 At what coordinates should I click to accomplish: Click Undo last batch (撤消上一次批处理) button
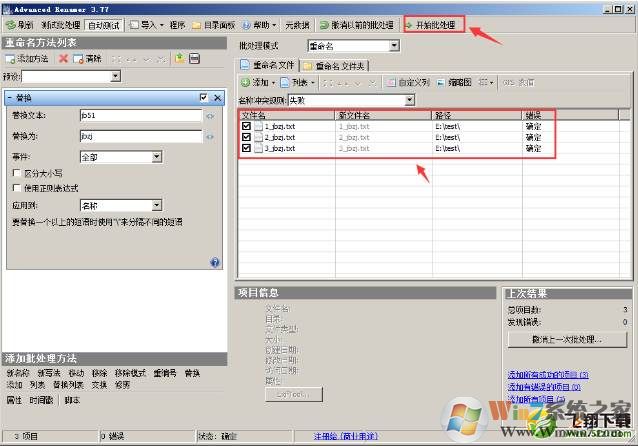567,339
